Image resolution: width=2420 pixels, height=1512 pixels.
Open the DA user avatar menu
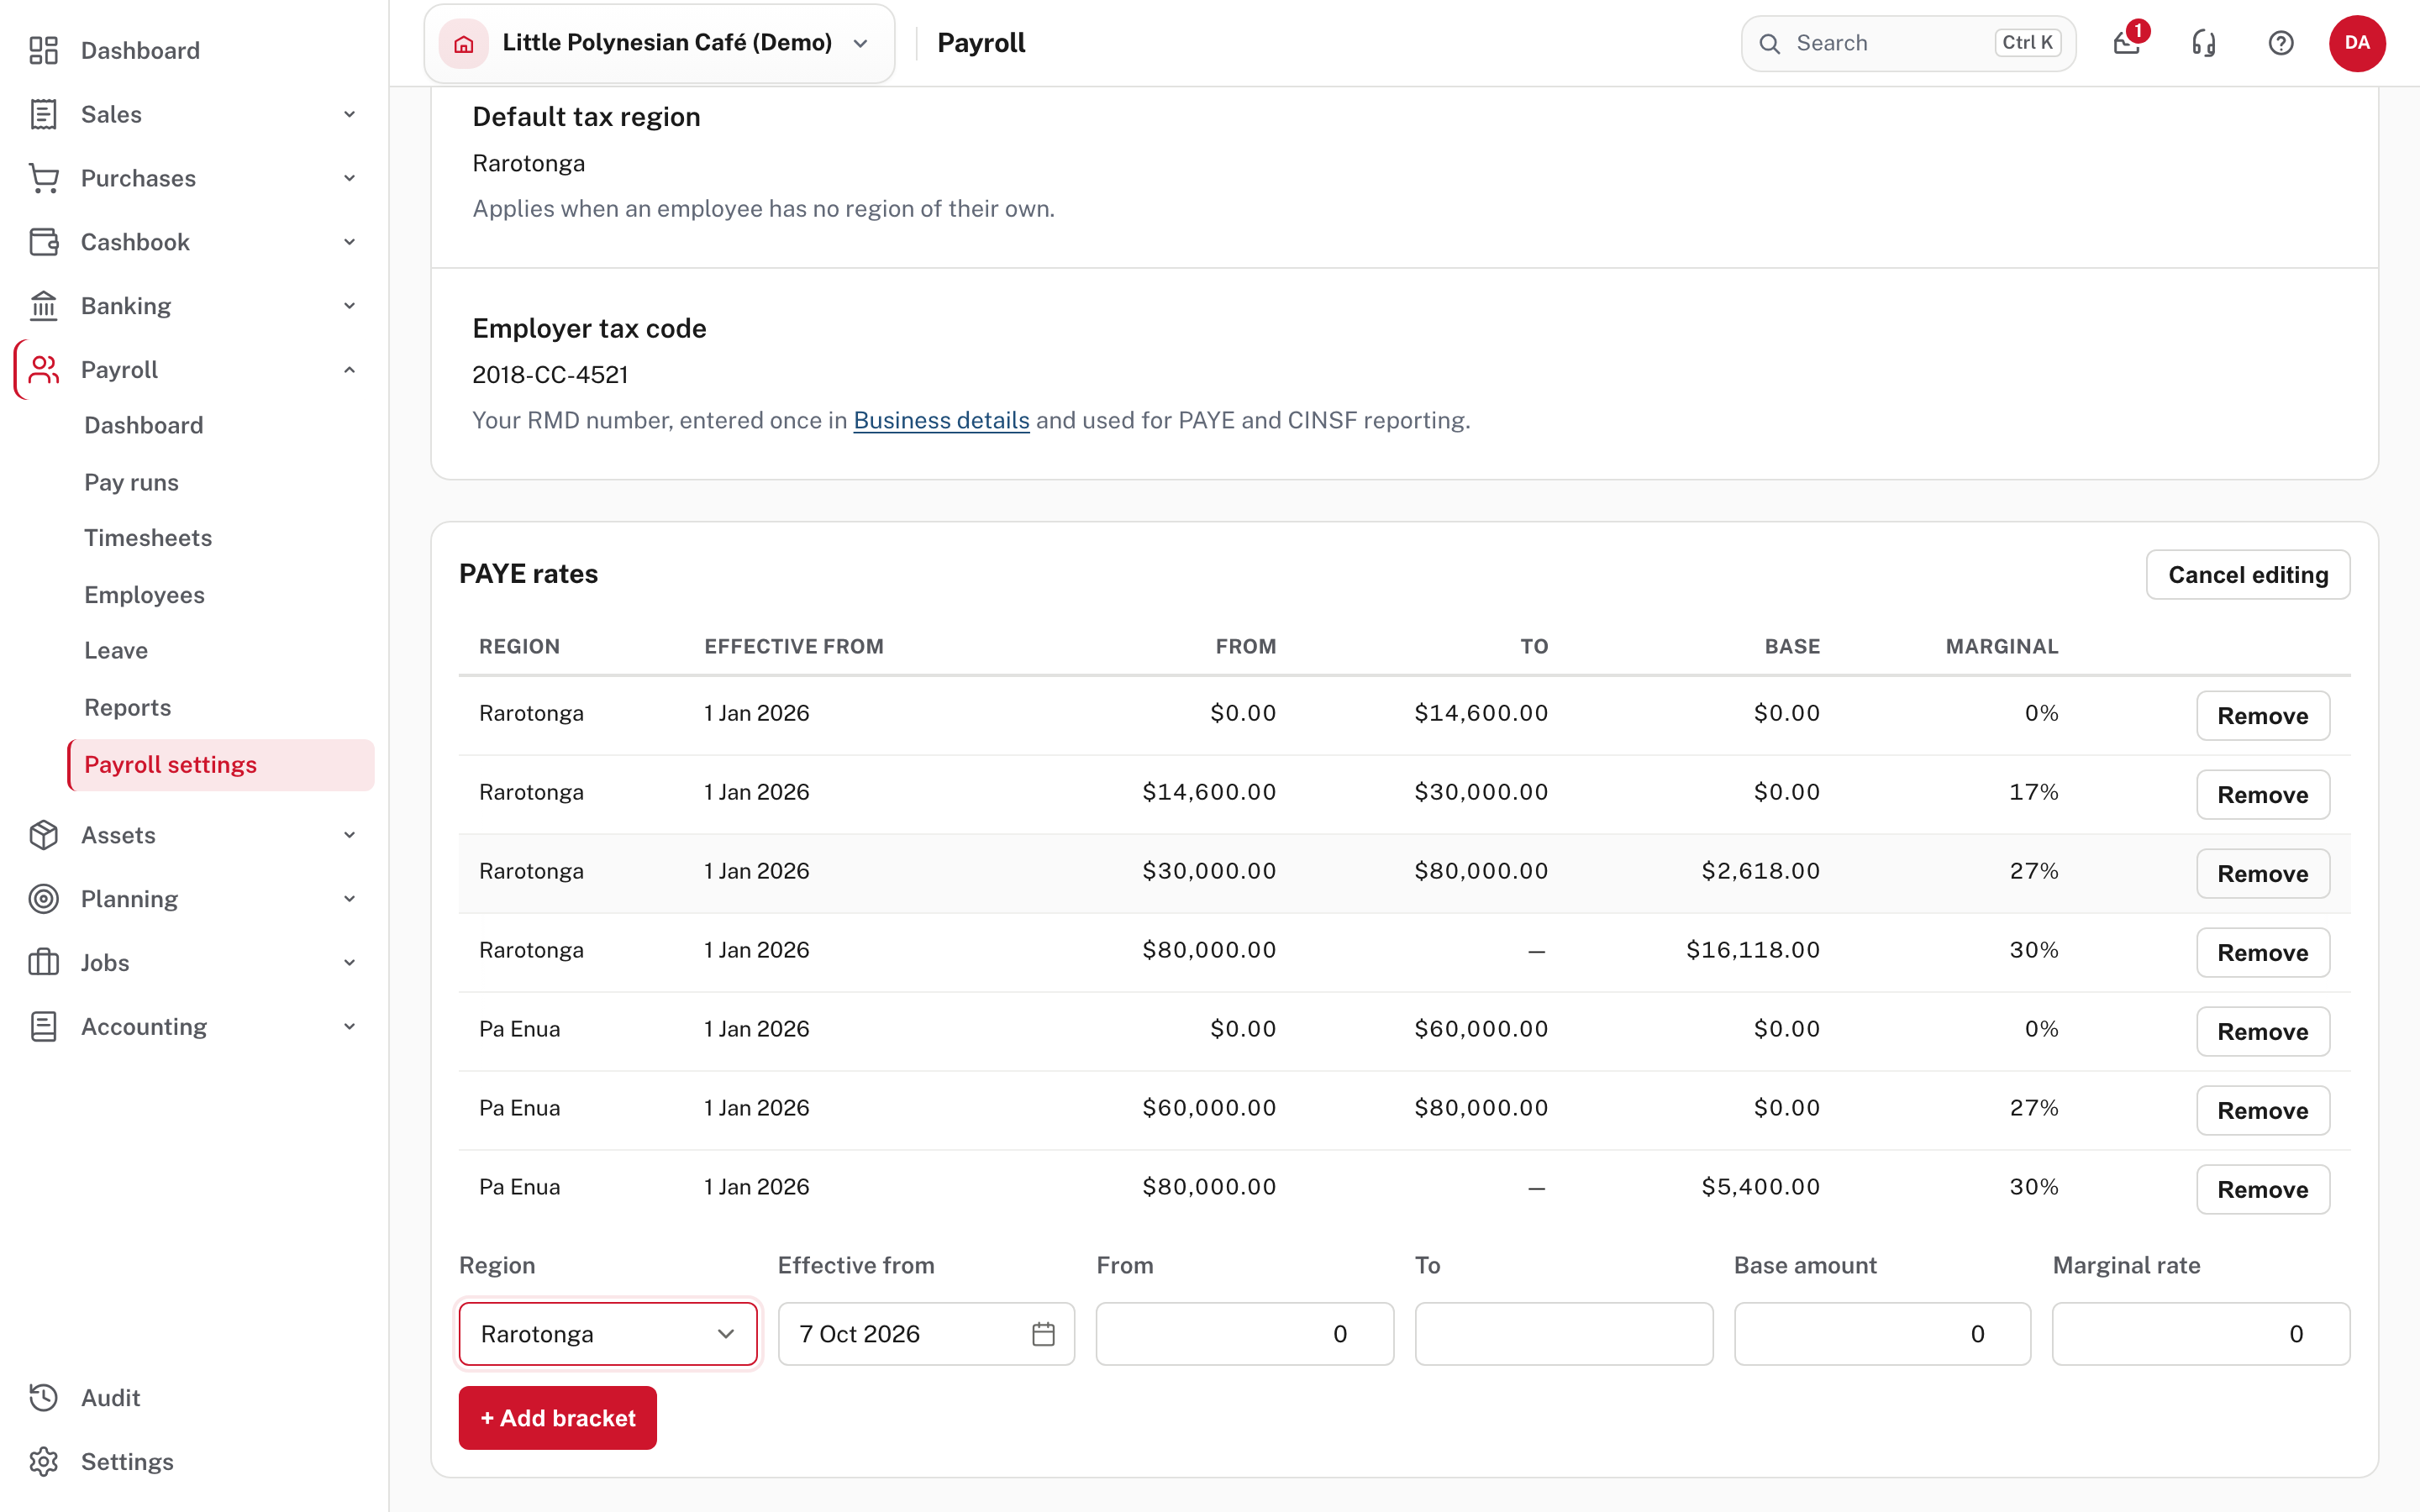pyautogui.click(x=2357, y=43)
